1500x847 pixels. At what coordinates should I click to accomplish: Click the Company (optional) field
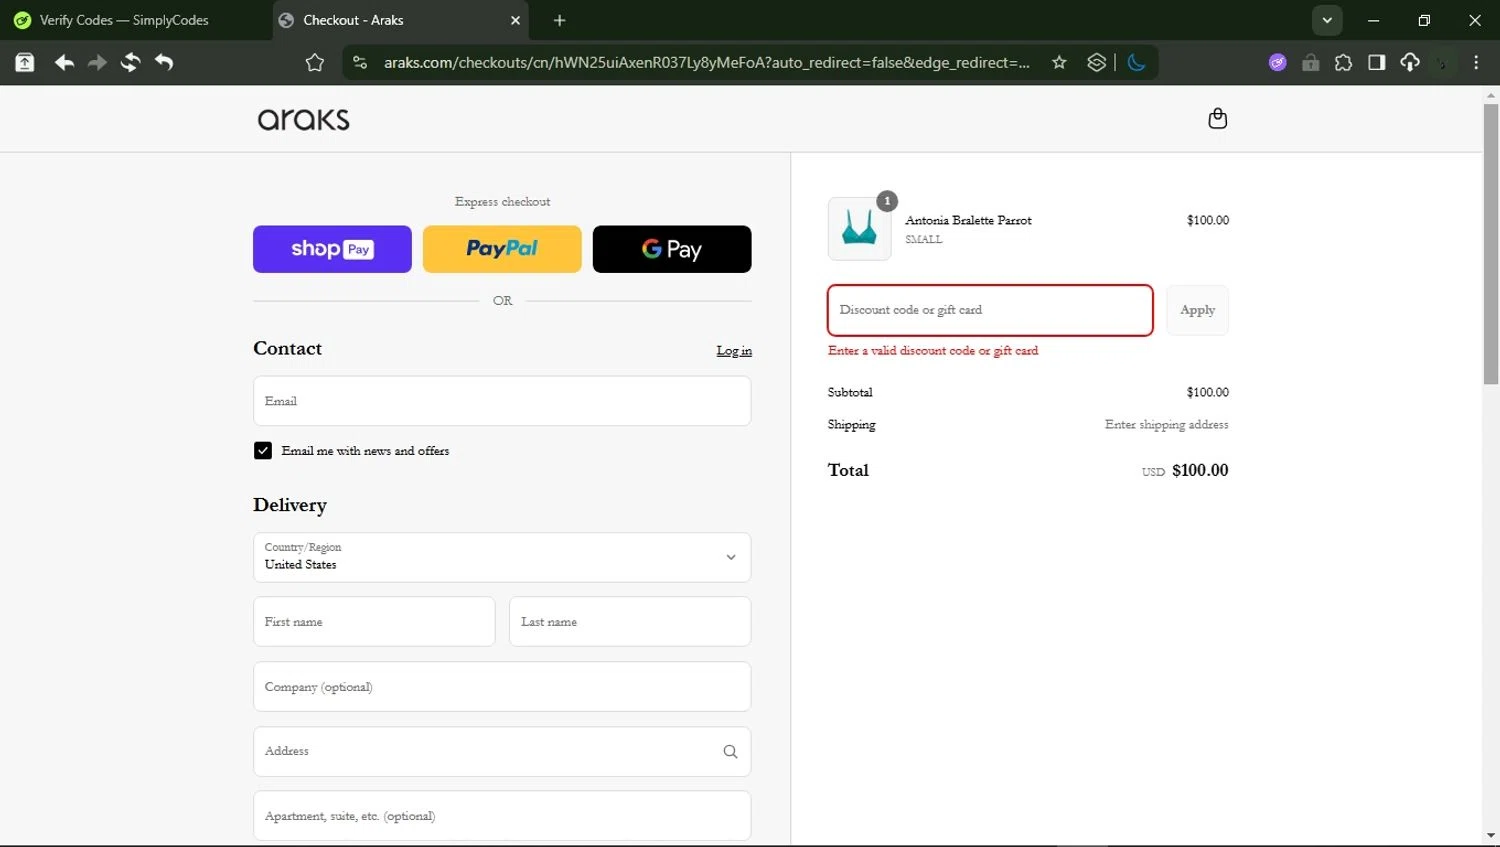click(x=502, y=687)
